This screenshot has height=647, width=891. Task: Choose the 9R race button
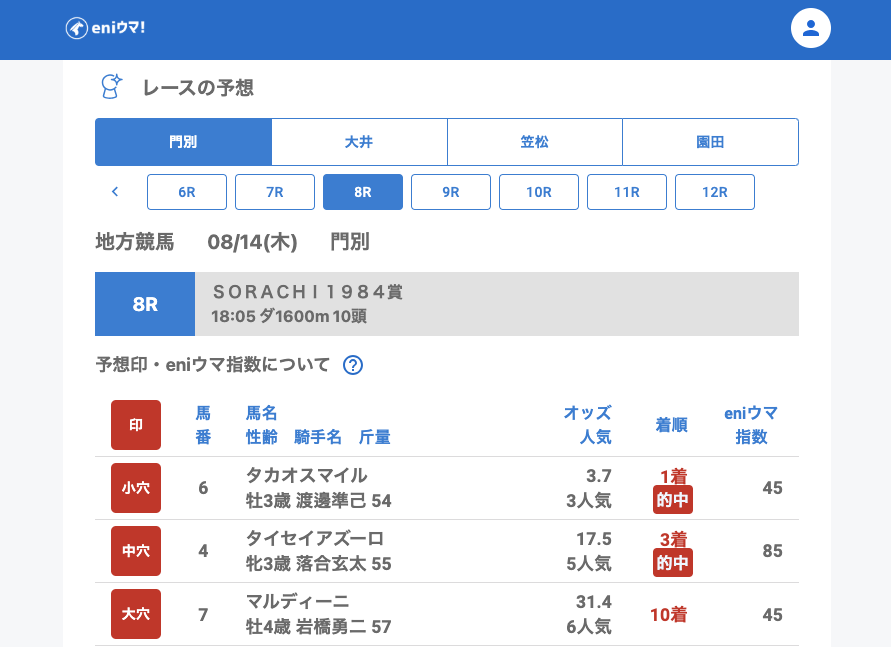[x=451, y=192]
